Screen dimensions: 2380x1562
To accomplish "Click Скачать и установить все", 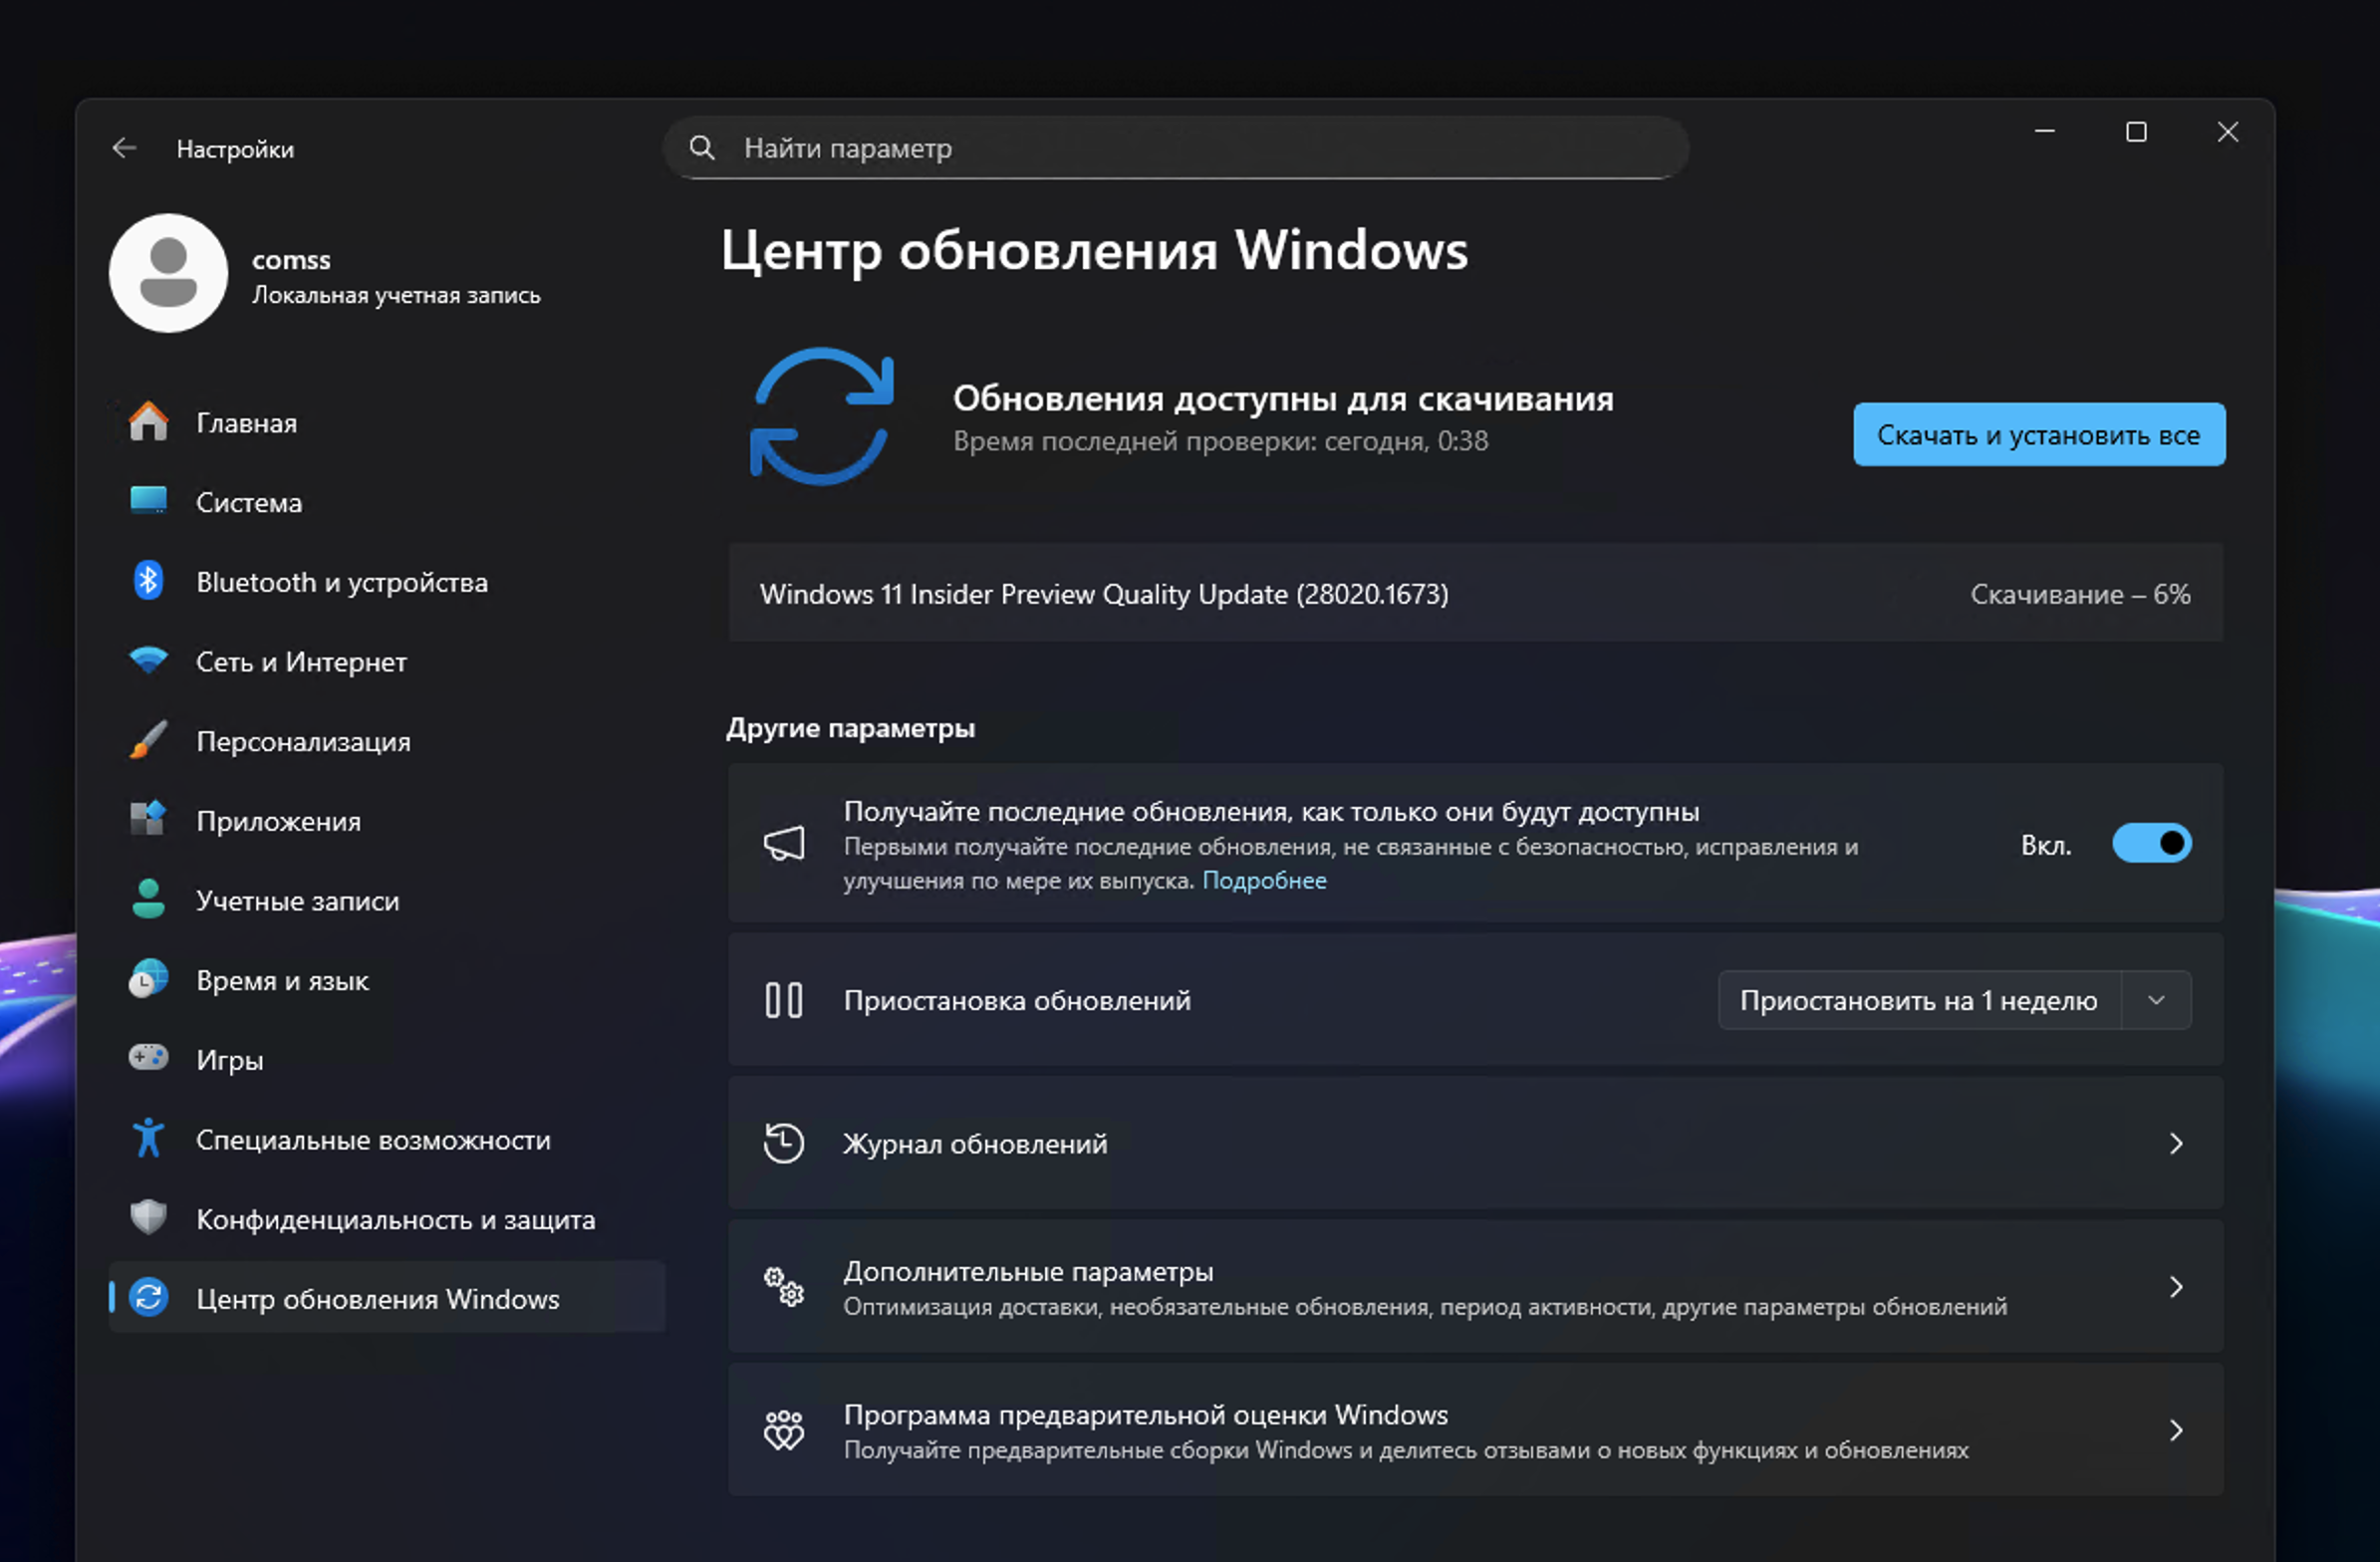I will pos(2038,434).
